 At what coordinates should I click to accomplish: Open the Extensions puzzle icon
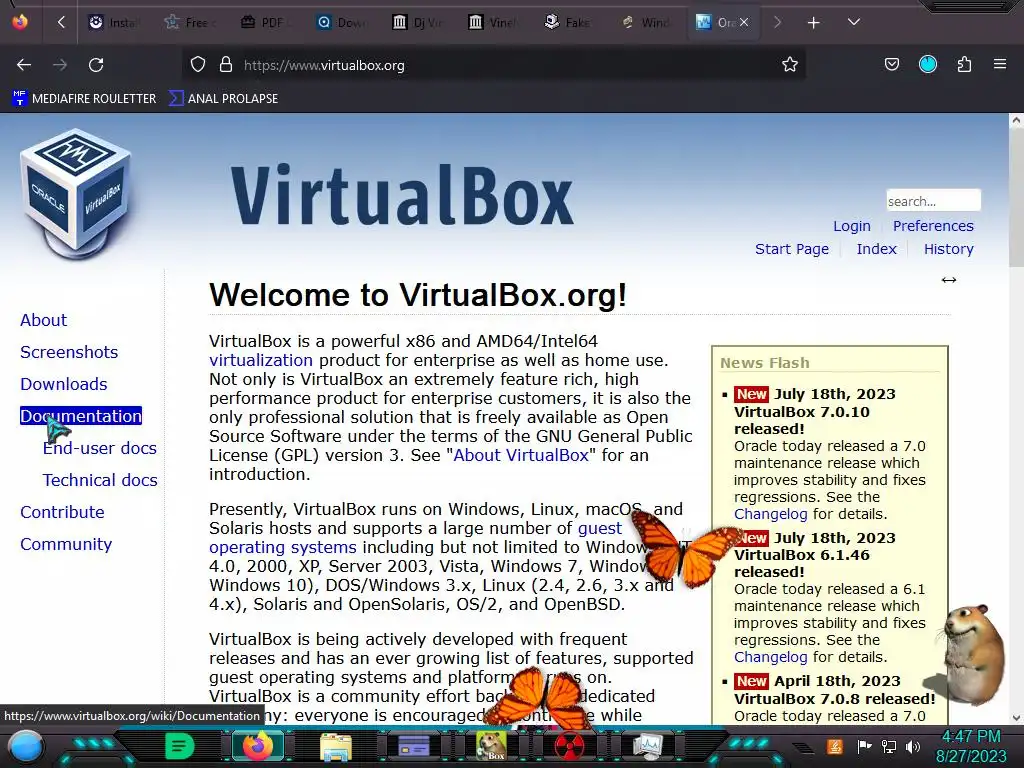point(964,64)
